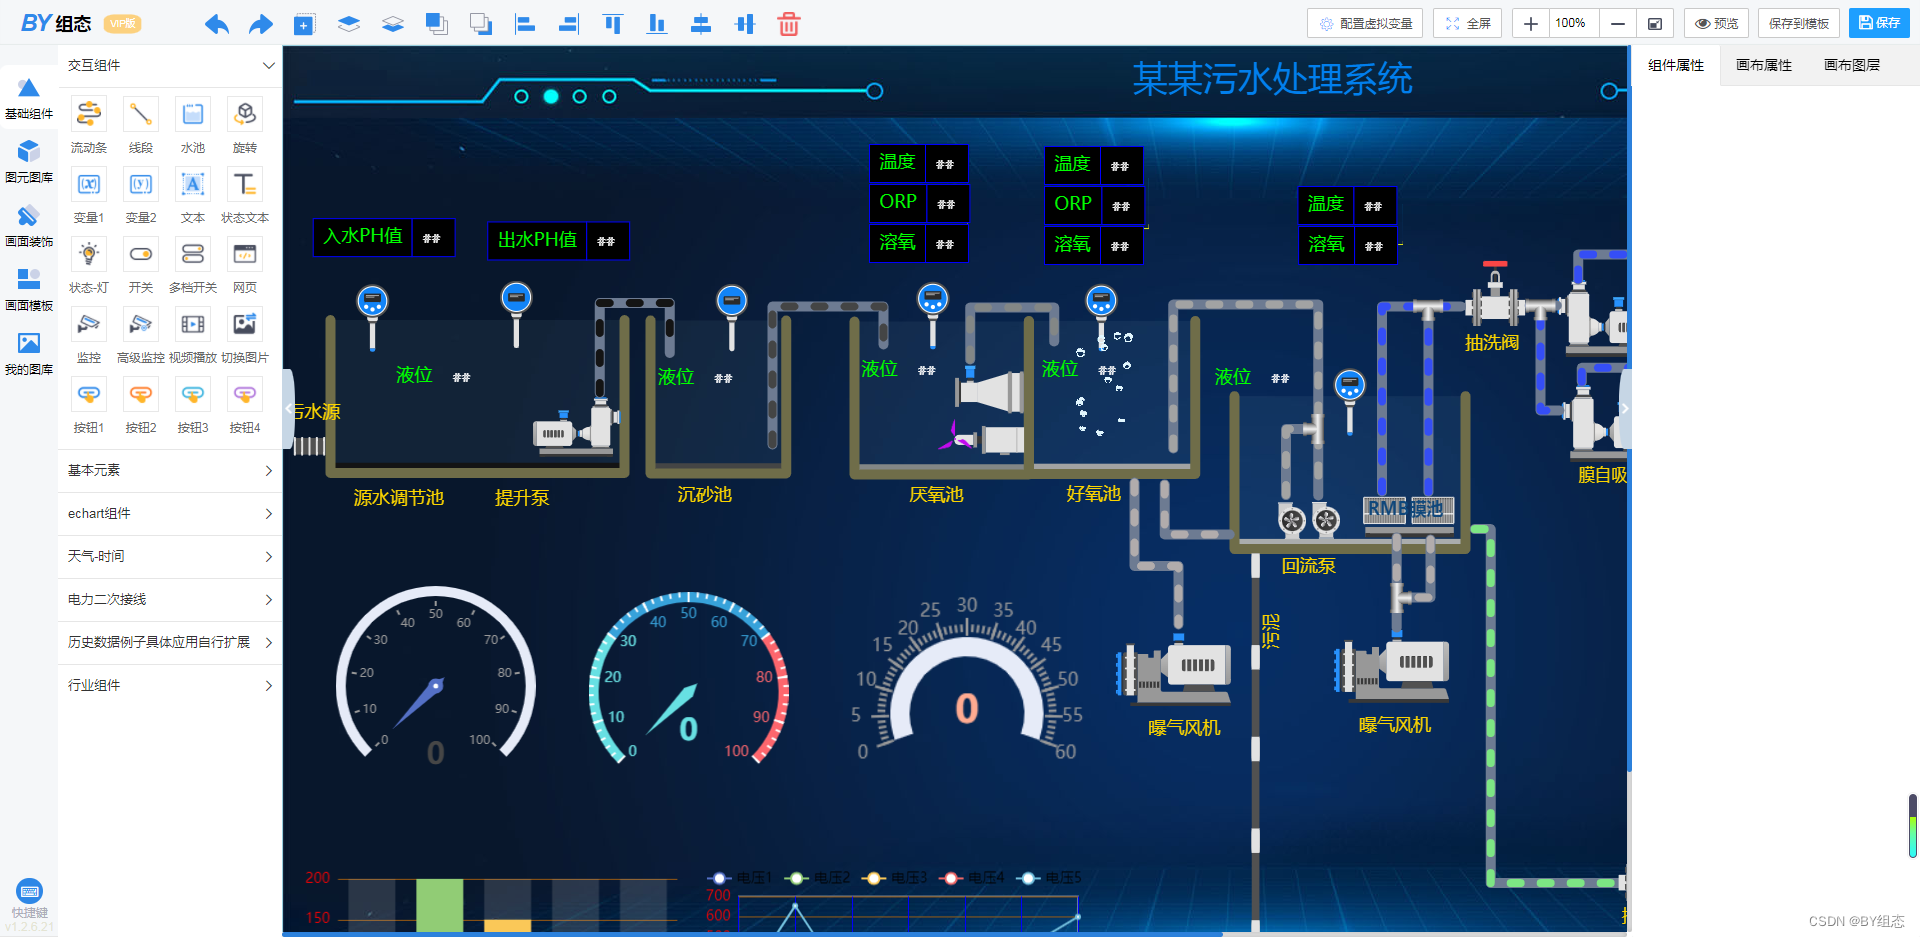Screen dimensions: 1920x937
Task: Click the blue 保存 save button
Action: (1879, 23)
